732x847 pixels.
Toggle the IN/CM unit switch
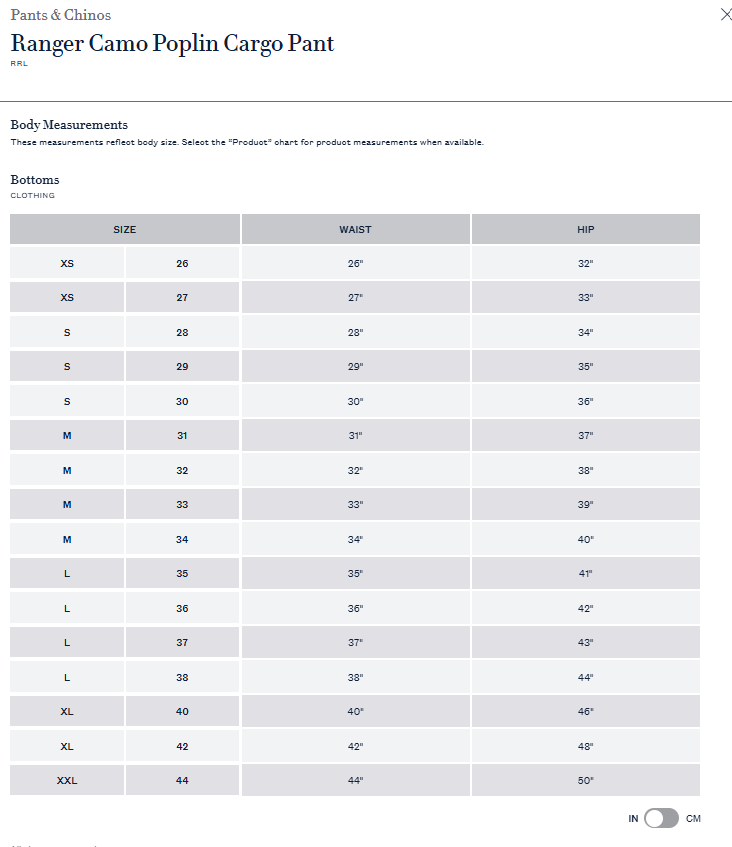(x=661, y=818)
